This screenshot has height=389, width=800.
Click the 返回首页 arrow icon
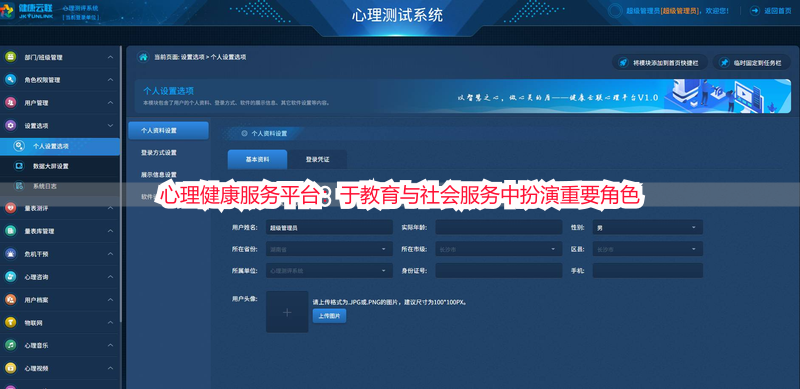[x=755, y=11]
